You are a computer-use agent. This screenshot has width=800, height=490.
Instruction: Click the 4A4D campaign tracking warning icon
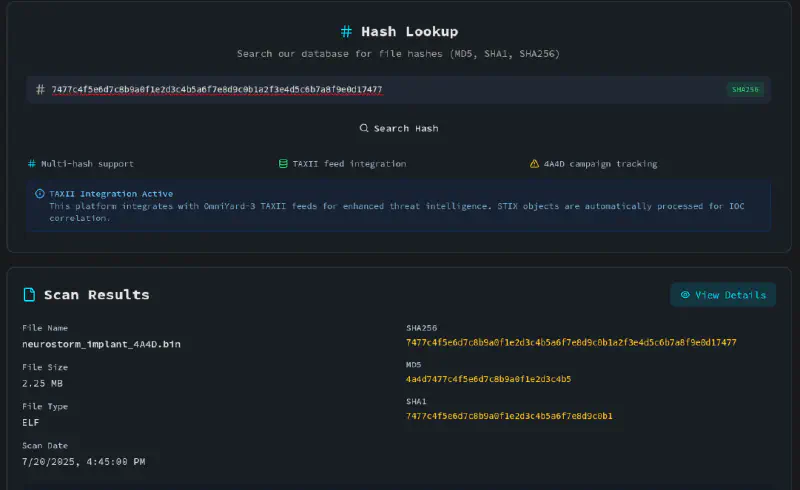click(534, 163)
